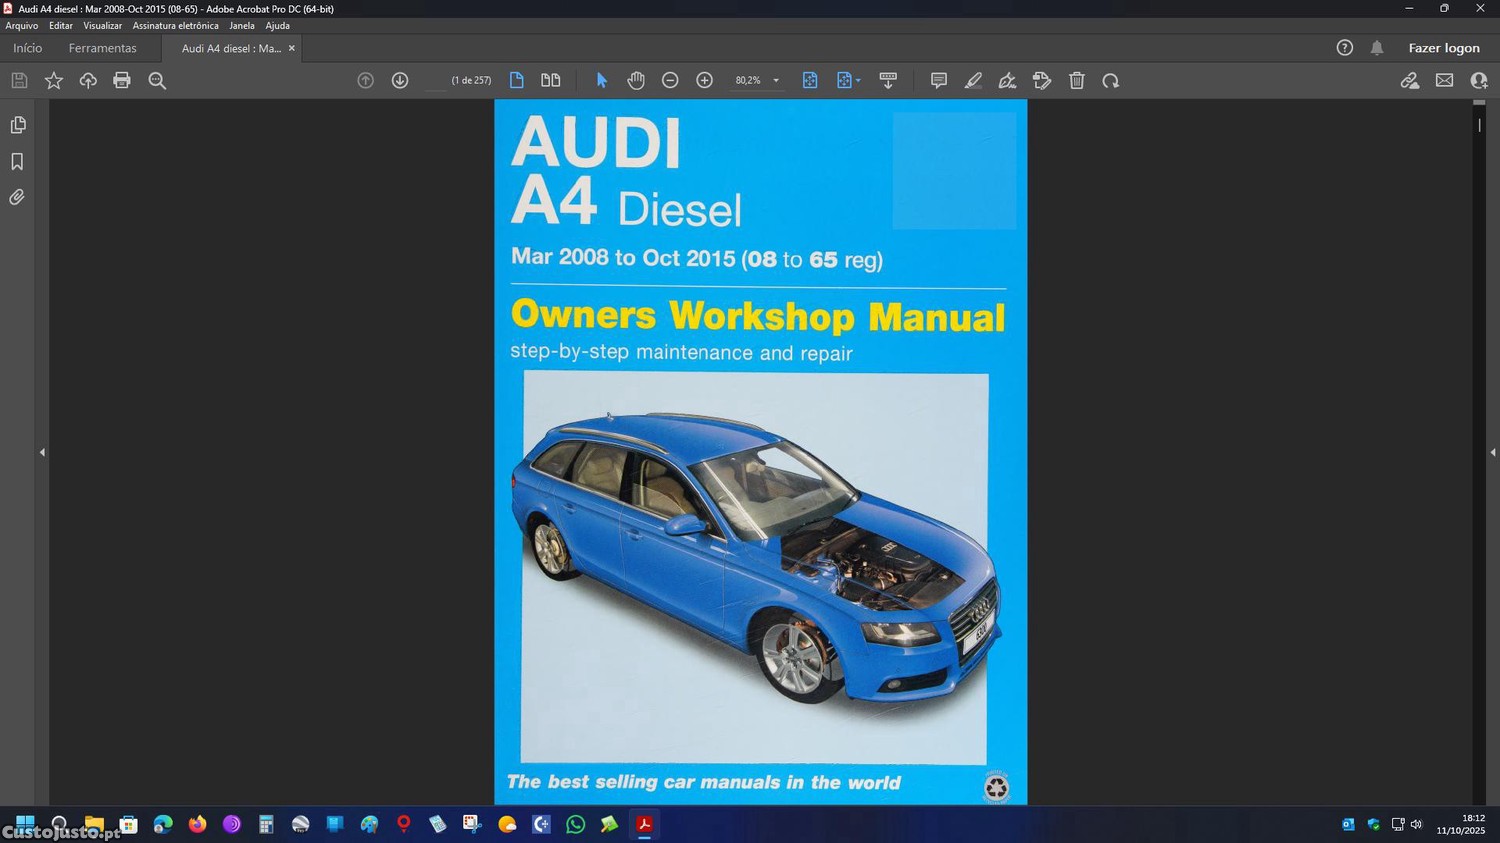Click the trash delete icon in the toolbar
The image size is (1500, 843).
tap(1077, 81)
